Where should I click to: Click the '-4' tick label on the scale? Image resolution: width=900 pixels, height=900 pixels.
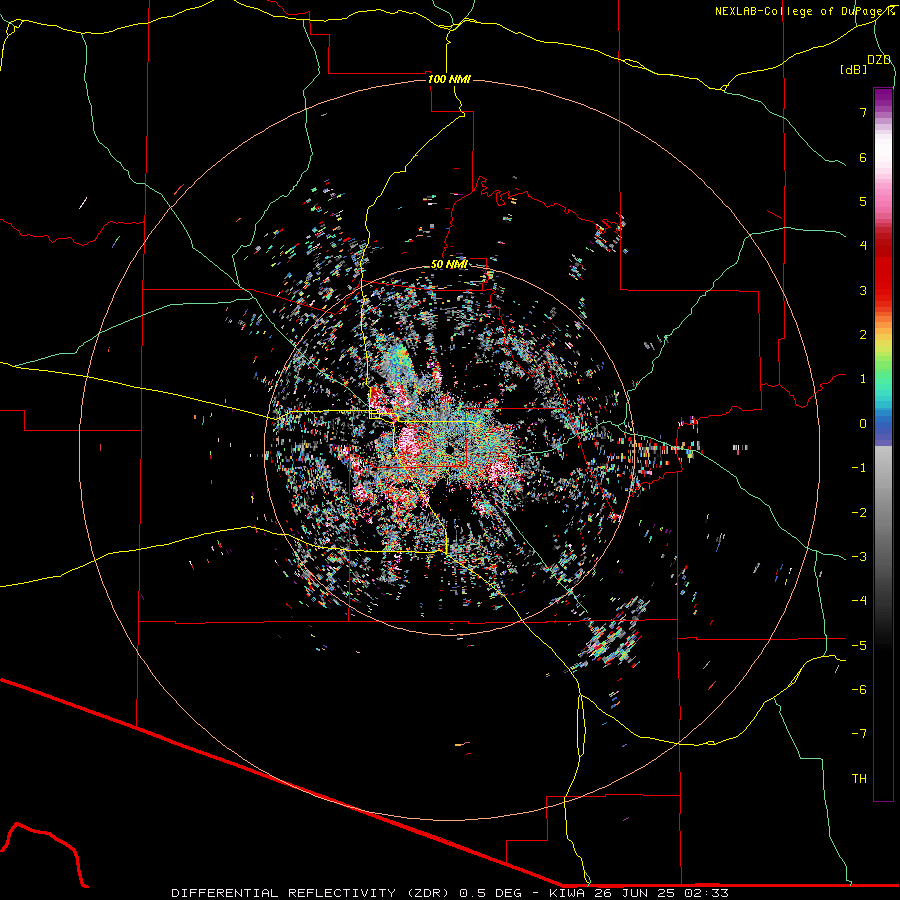(859, 600)
